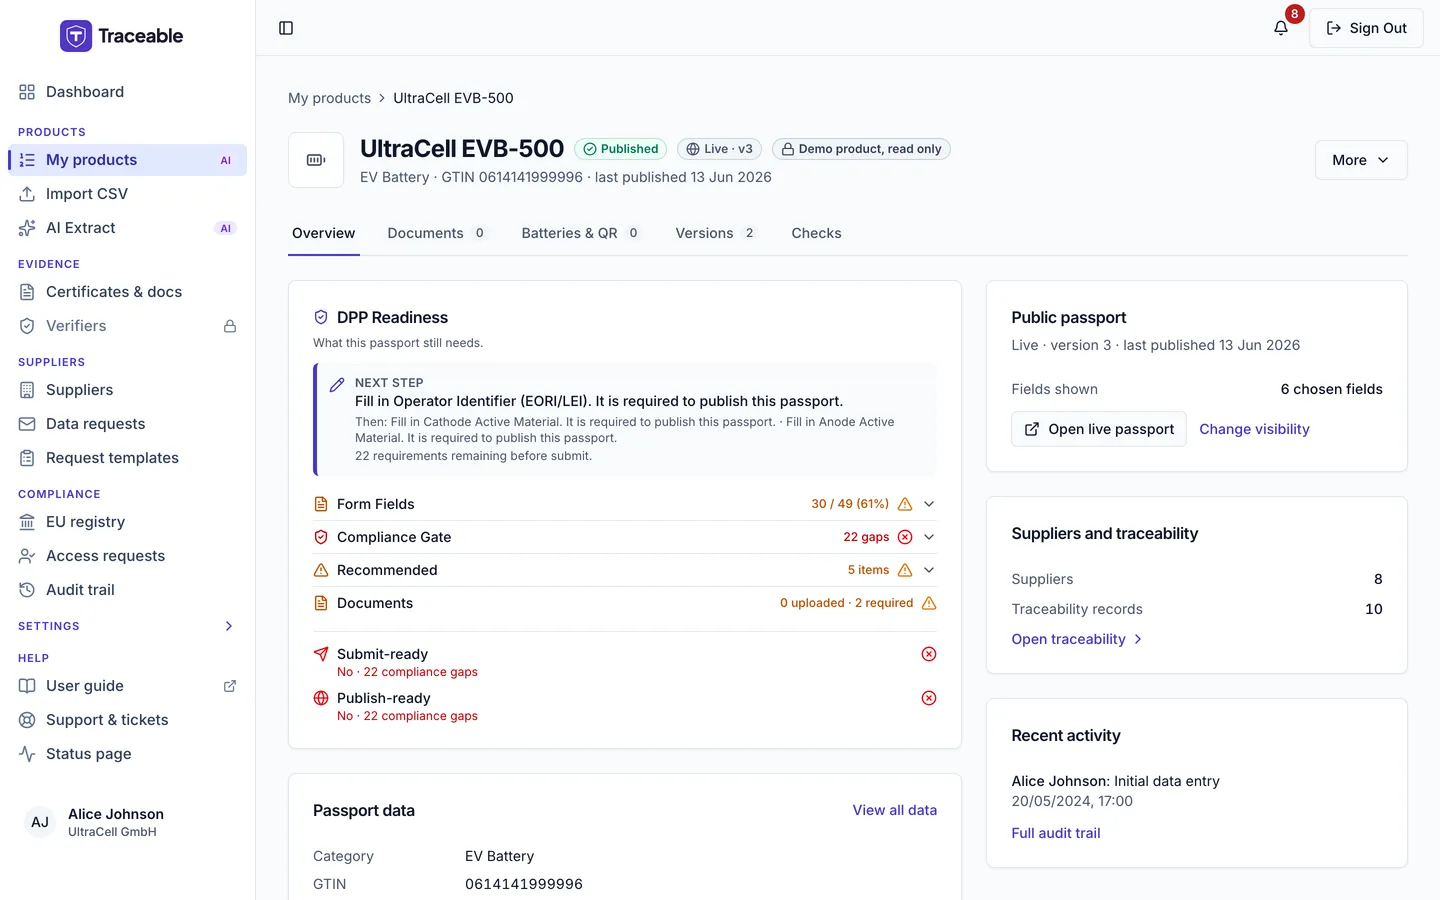The width and height of the screenshot is (1440, 900).
Task: Open the More dropdown
Action: point(1361,160)
